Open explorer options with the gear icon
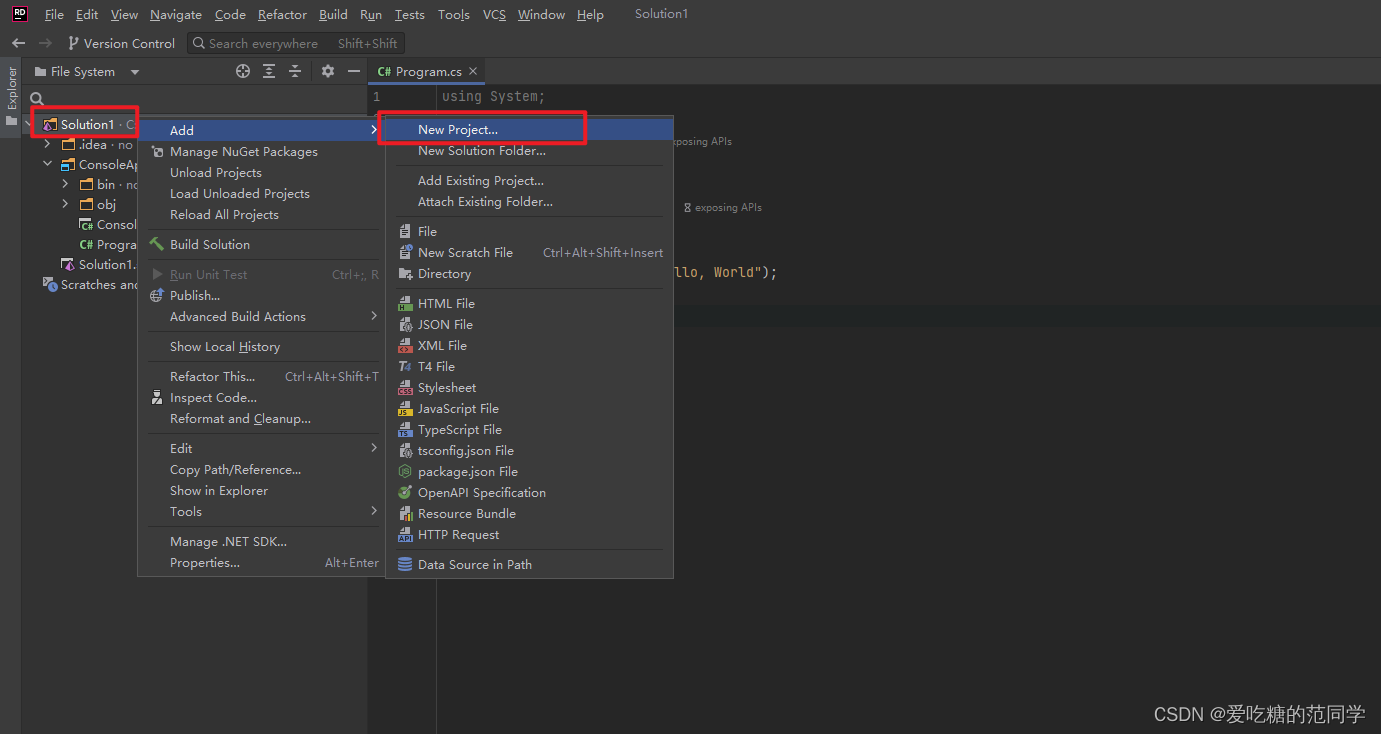Image resolution: width=1381 pixels, height=734 pixels. pyautogui.click(x=328, y=71)
